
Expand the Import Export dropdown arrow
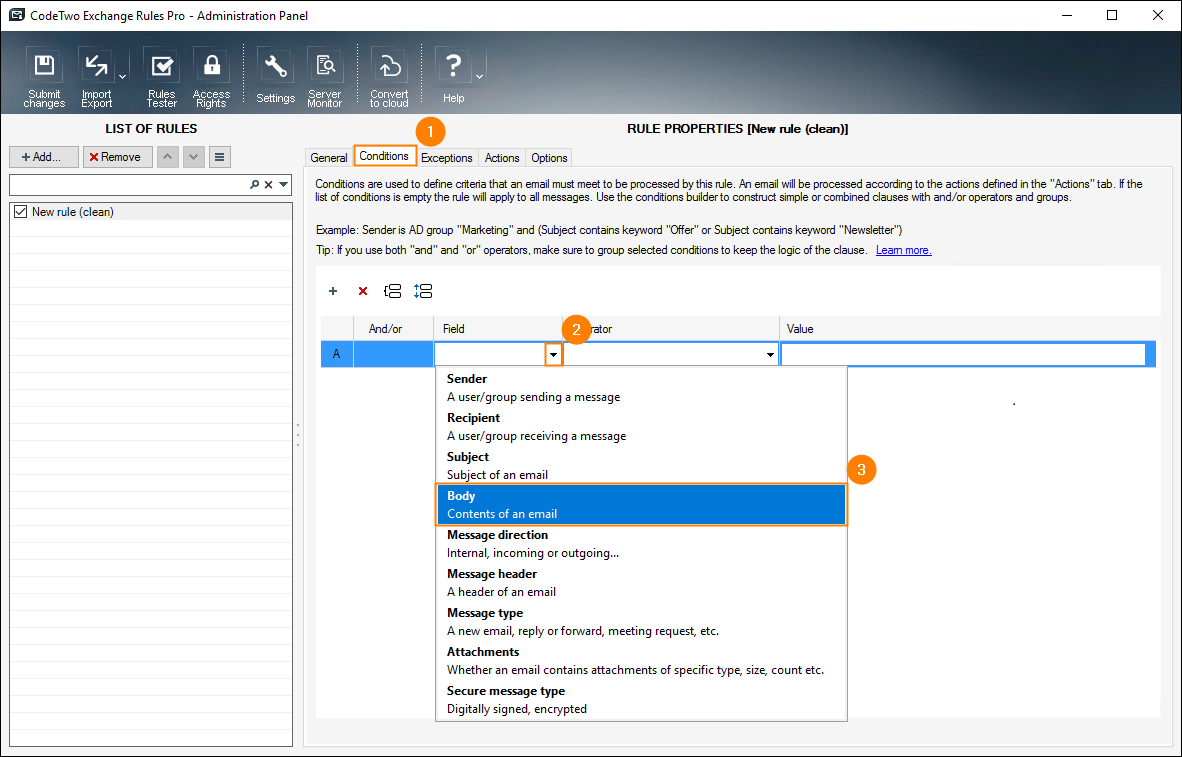click(x=122, y=76)
